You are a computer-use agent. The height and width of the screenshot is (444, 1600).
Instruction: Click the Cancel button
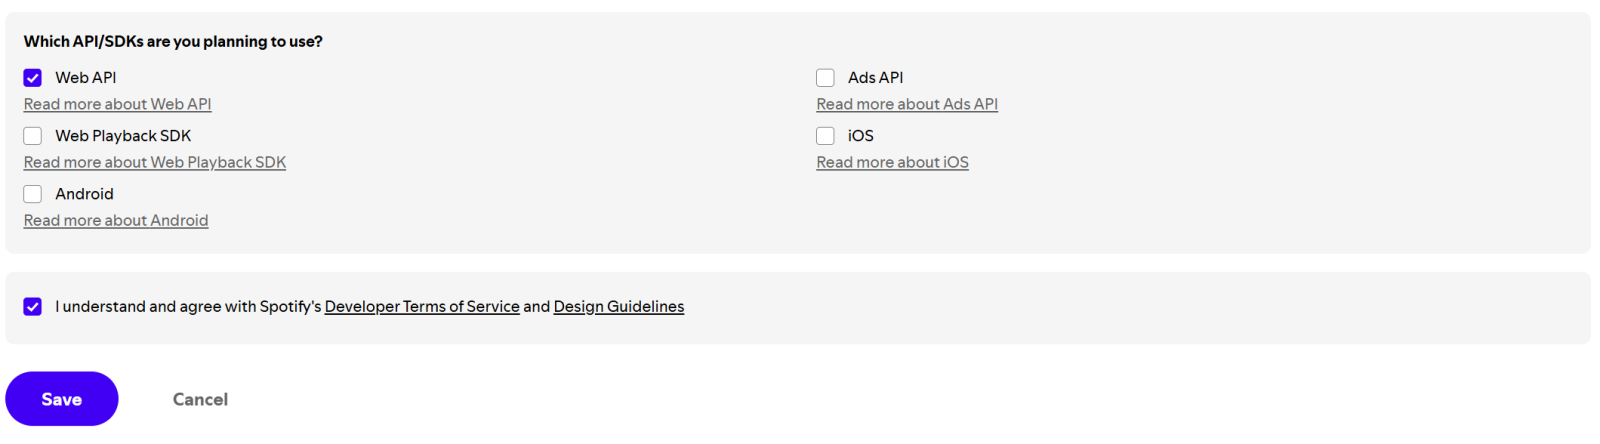(200, 399)
